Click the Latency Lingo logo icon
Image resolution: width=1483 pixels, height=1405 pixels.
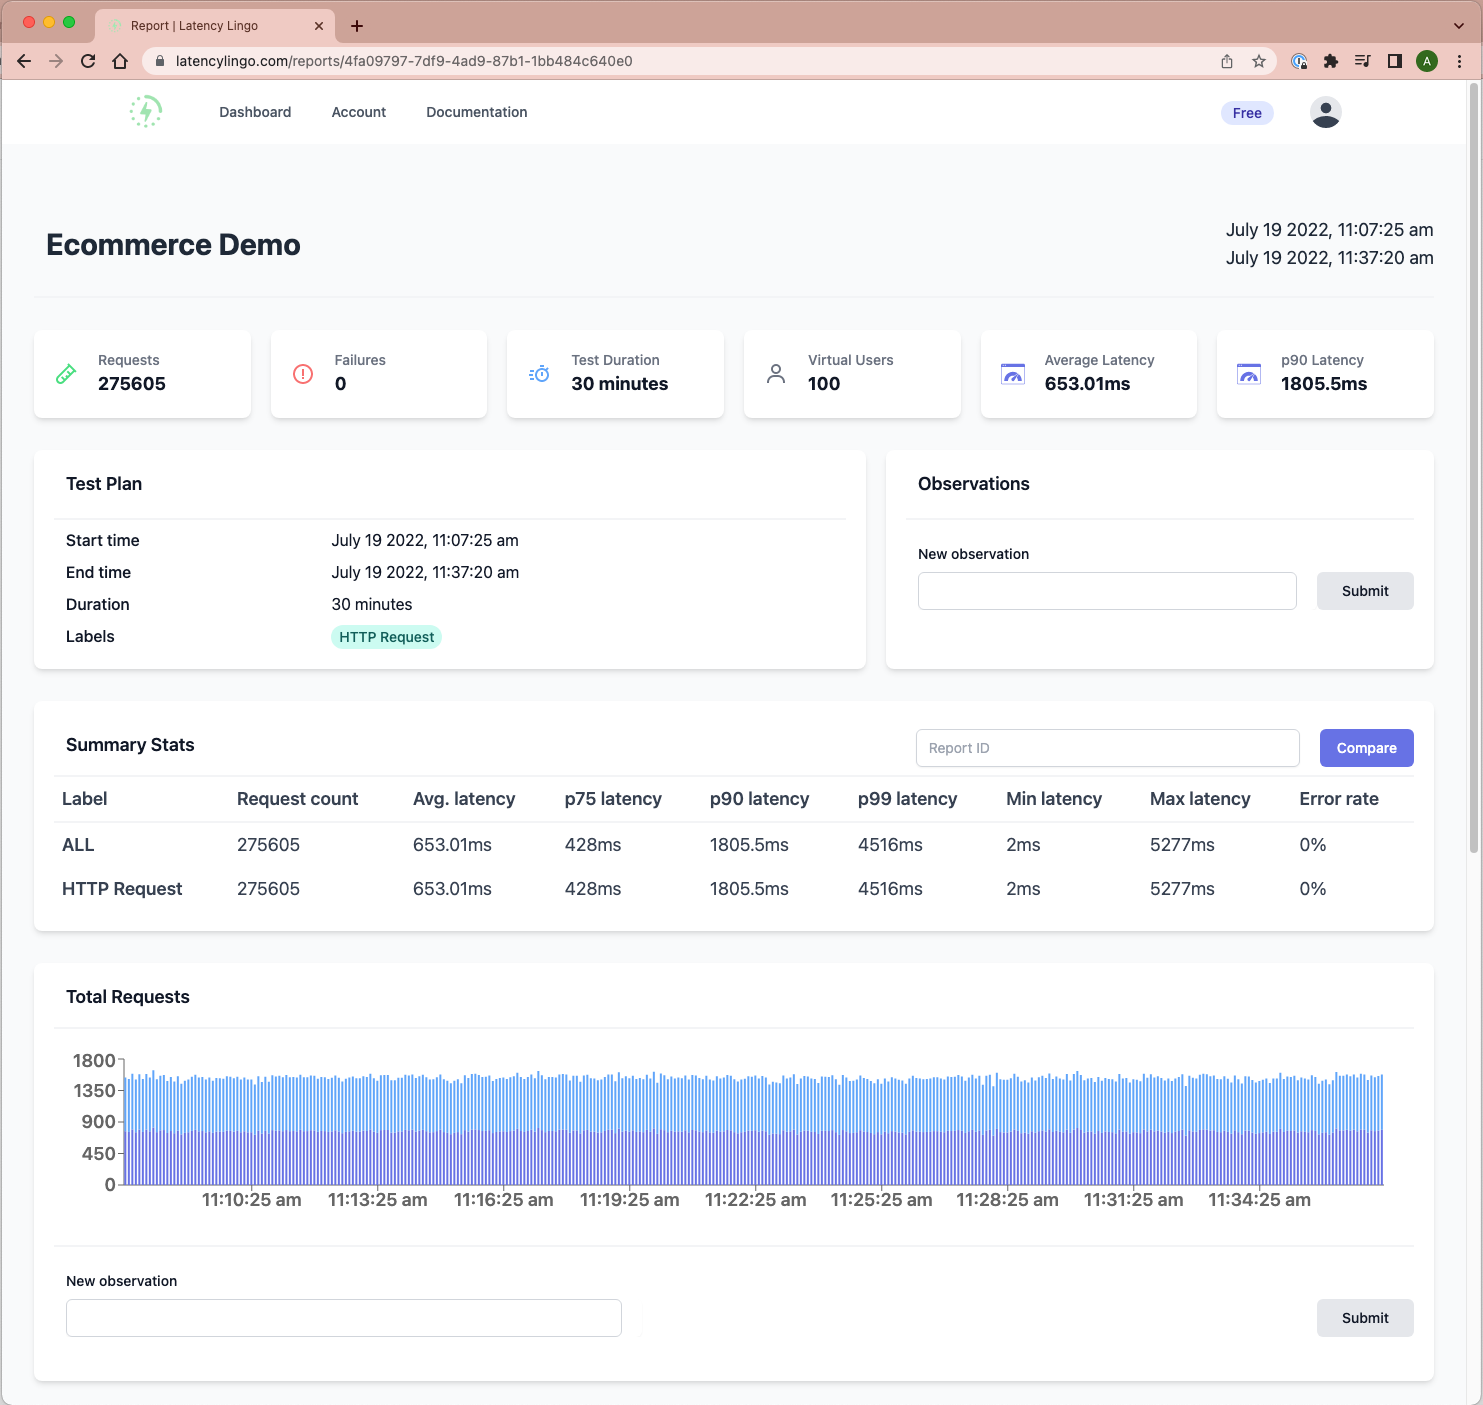(146, 111)
